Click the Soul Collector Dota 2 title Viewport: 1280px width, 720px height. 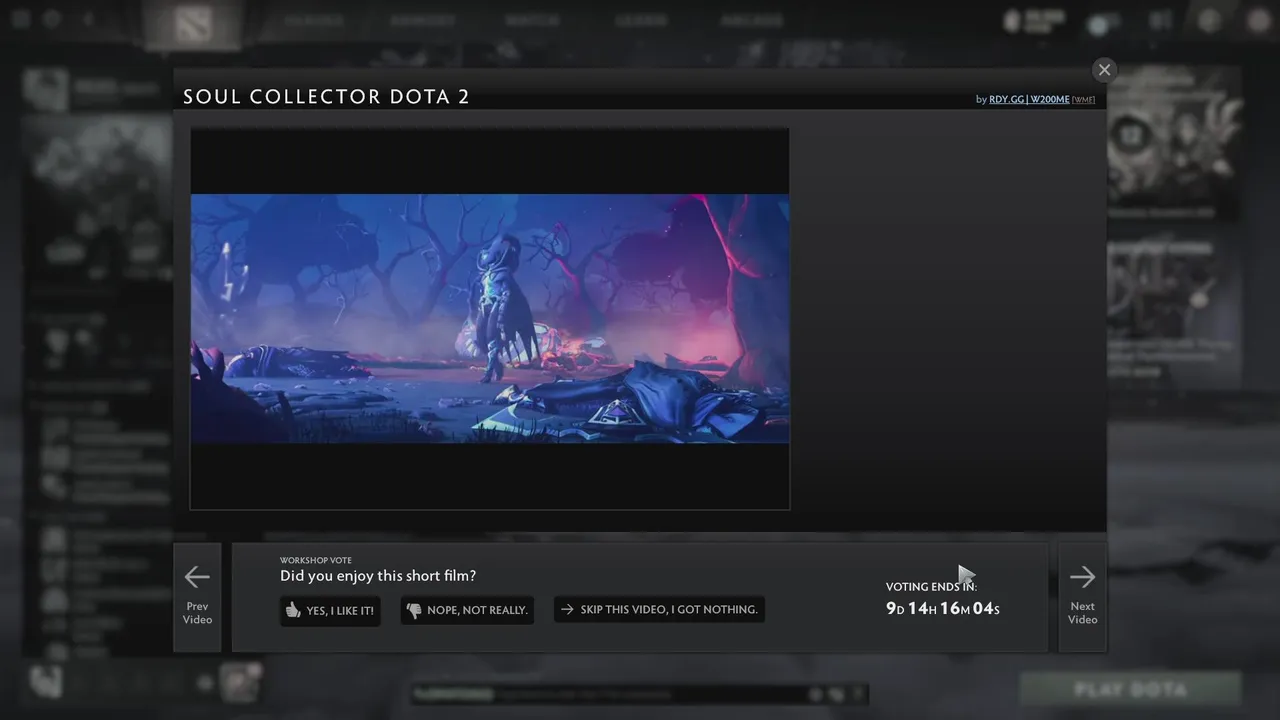point(326,97)
